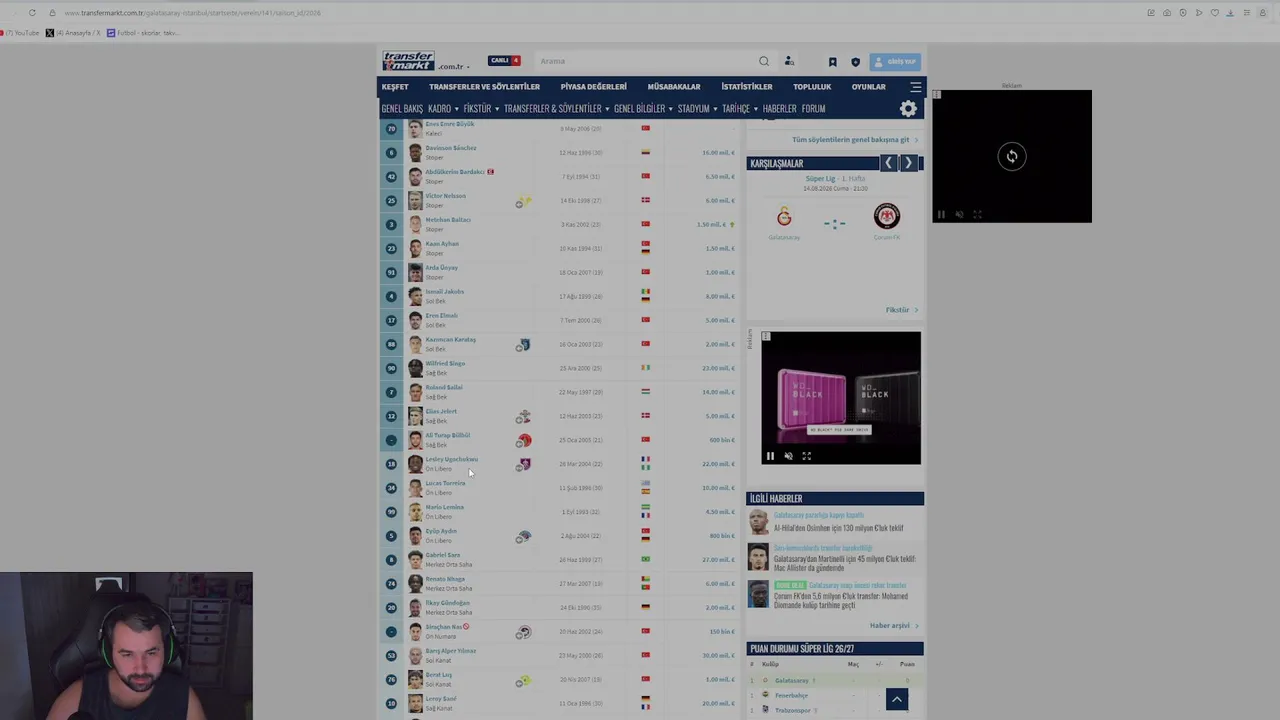Viewport: 1280px width, 720px height.
Task: Open player Lucas Torreira's profile link
Action: pos(445,483)
